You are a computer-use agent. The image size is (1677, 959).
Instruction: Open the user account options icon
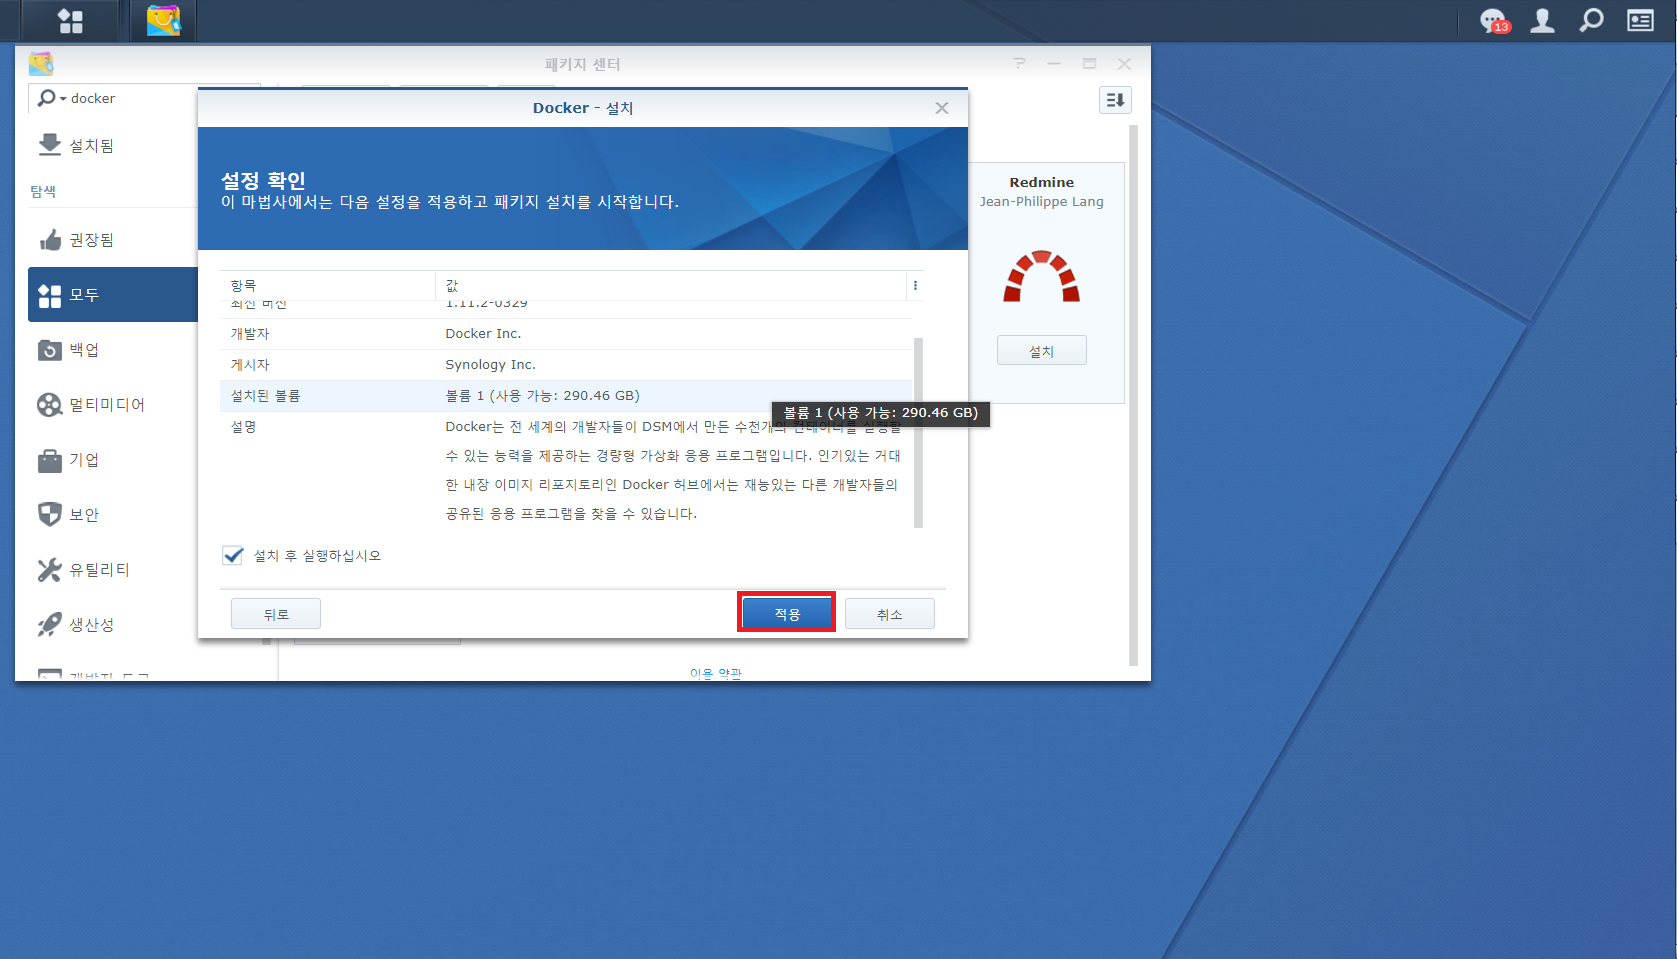pyautogui.click(x=1543, y=21)
